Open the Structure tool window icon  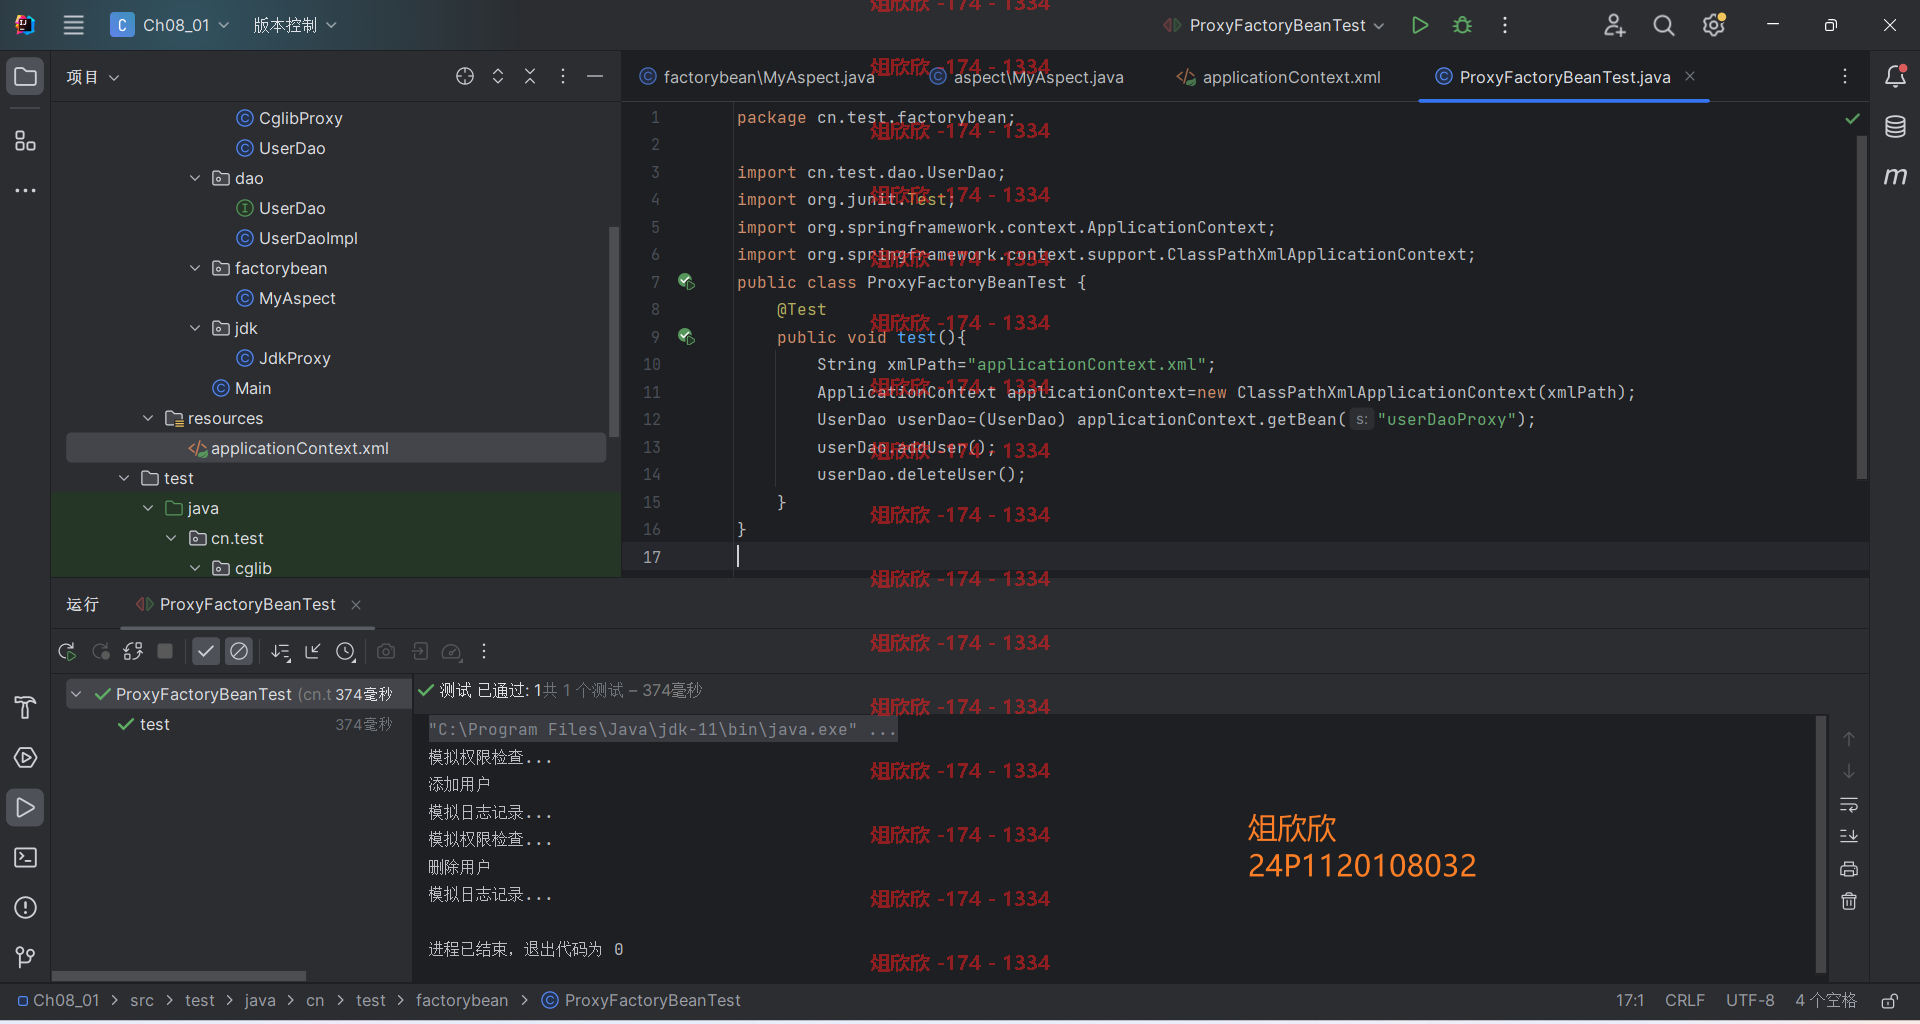[x=25, y=141]
